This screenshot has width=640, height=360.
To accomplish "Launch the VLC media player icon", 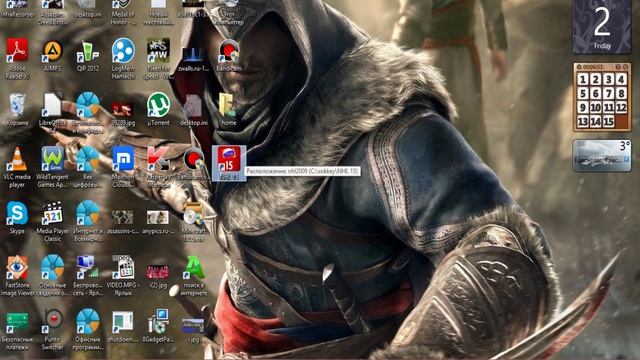I will pyautogui.click(x=17, y=159).
